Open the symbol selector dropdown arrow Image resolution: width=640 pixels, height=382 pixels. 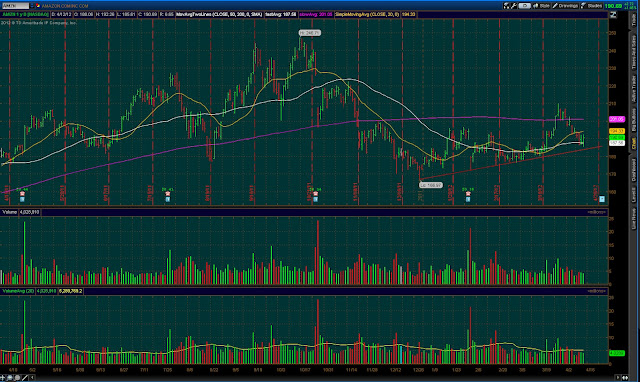[x=32, y=6]
